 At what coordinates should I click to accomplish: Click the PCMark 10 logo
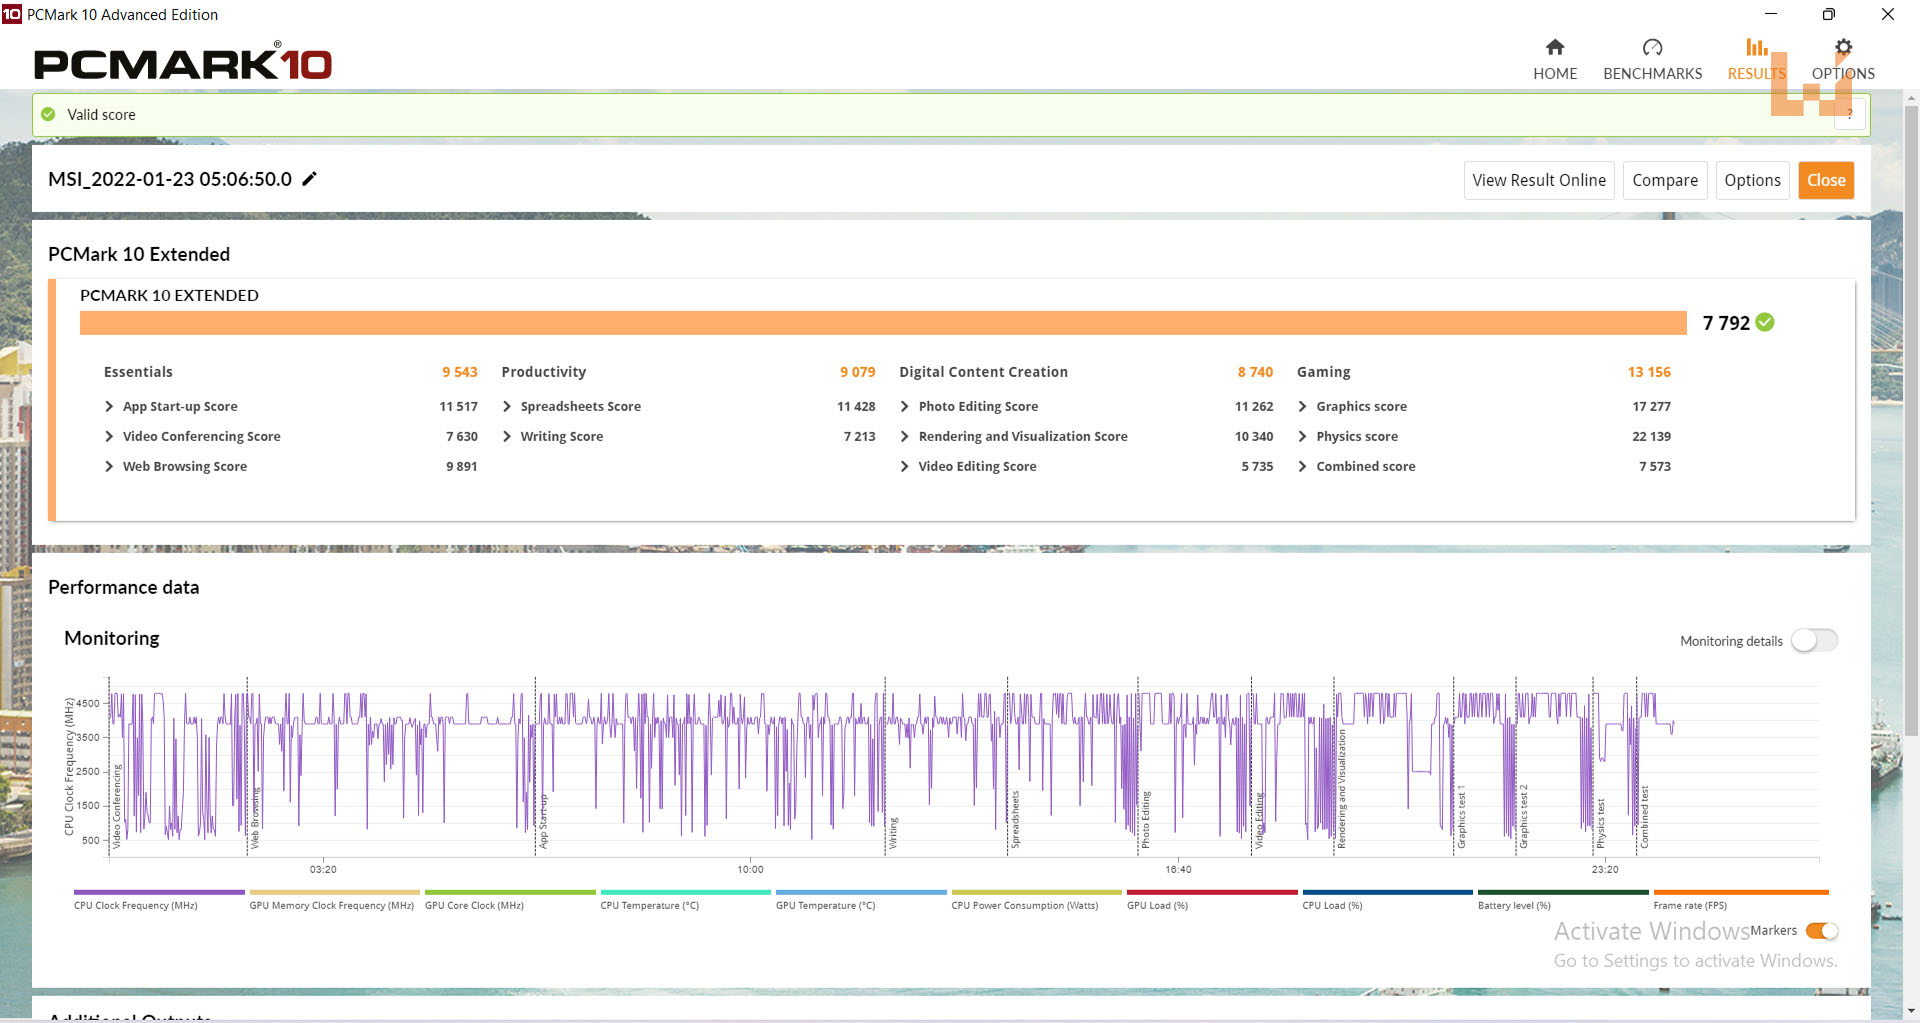pos(183,62)
